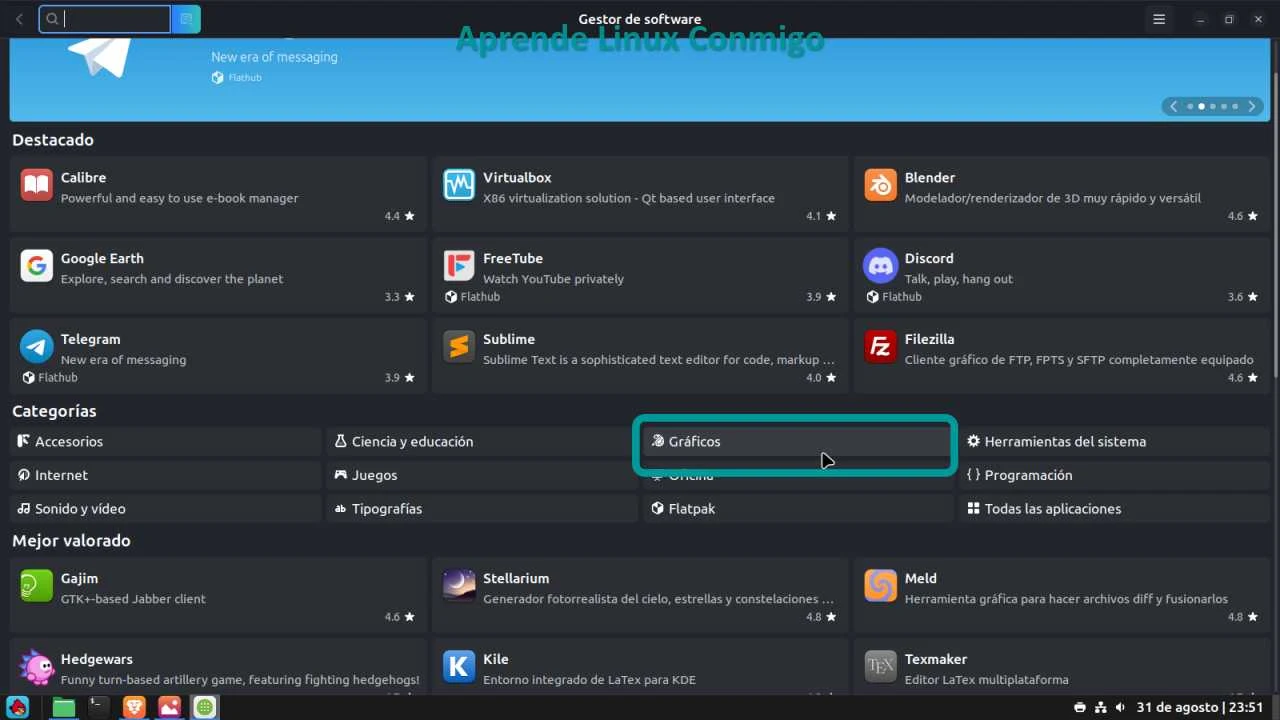The width and height of the screenshot is (1280, 720).
Task: Open the image viewer taskbar icon
Action: (169, 708)
